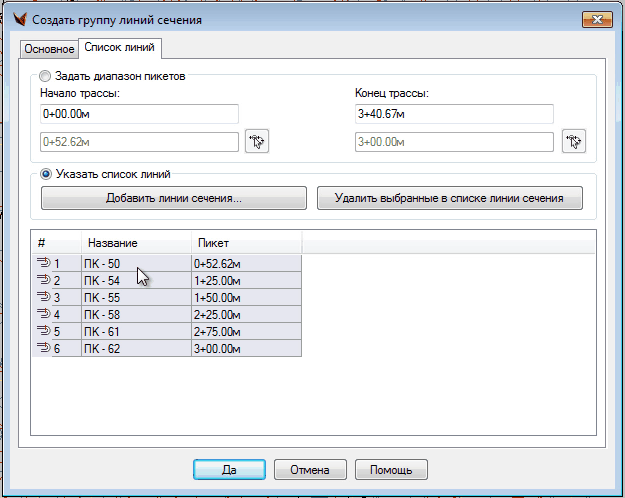625x498 pixels.
Task: Select 'Задать диапазон пикетов' radio button
Action: (x=46, y=75)
